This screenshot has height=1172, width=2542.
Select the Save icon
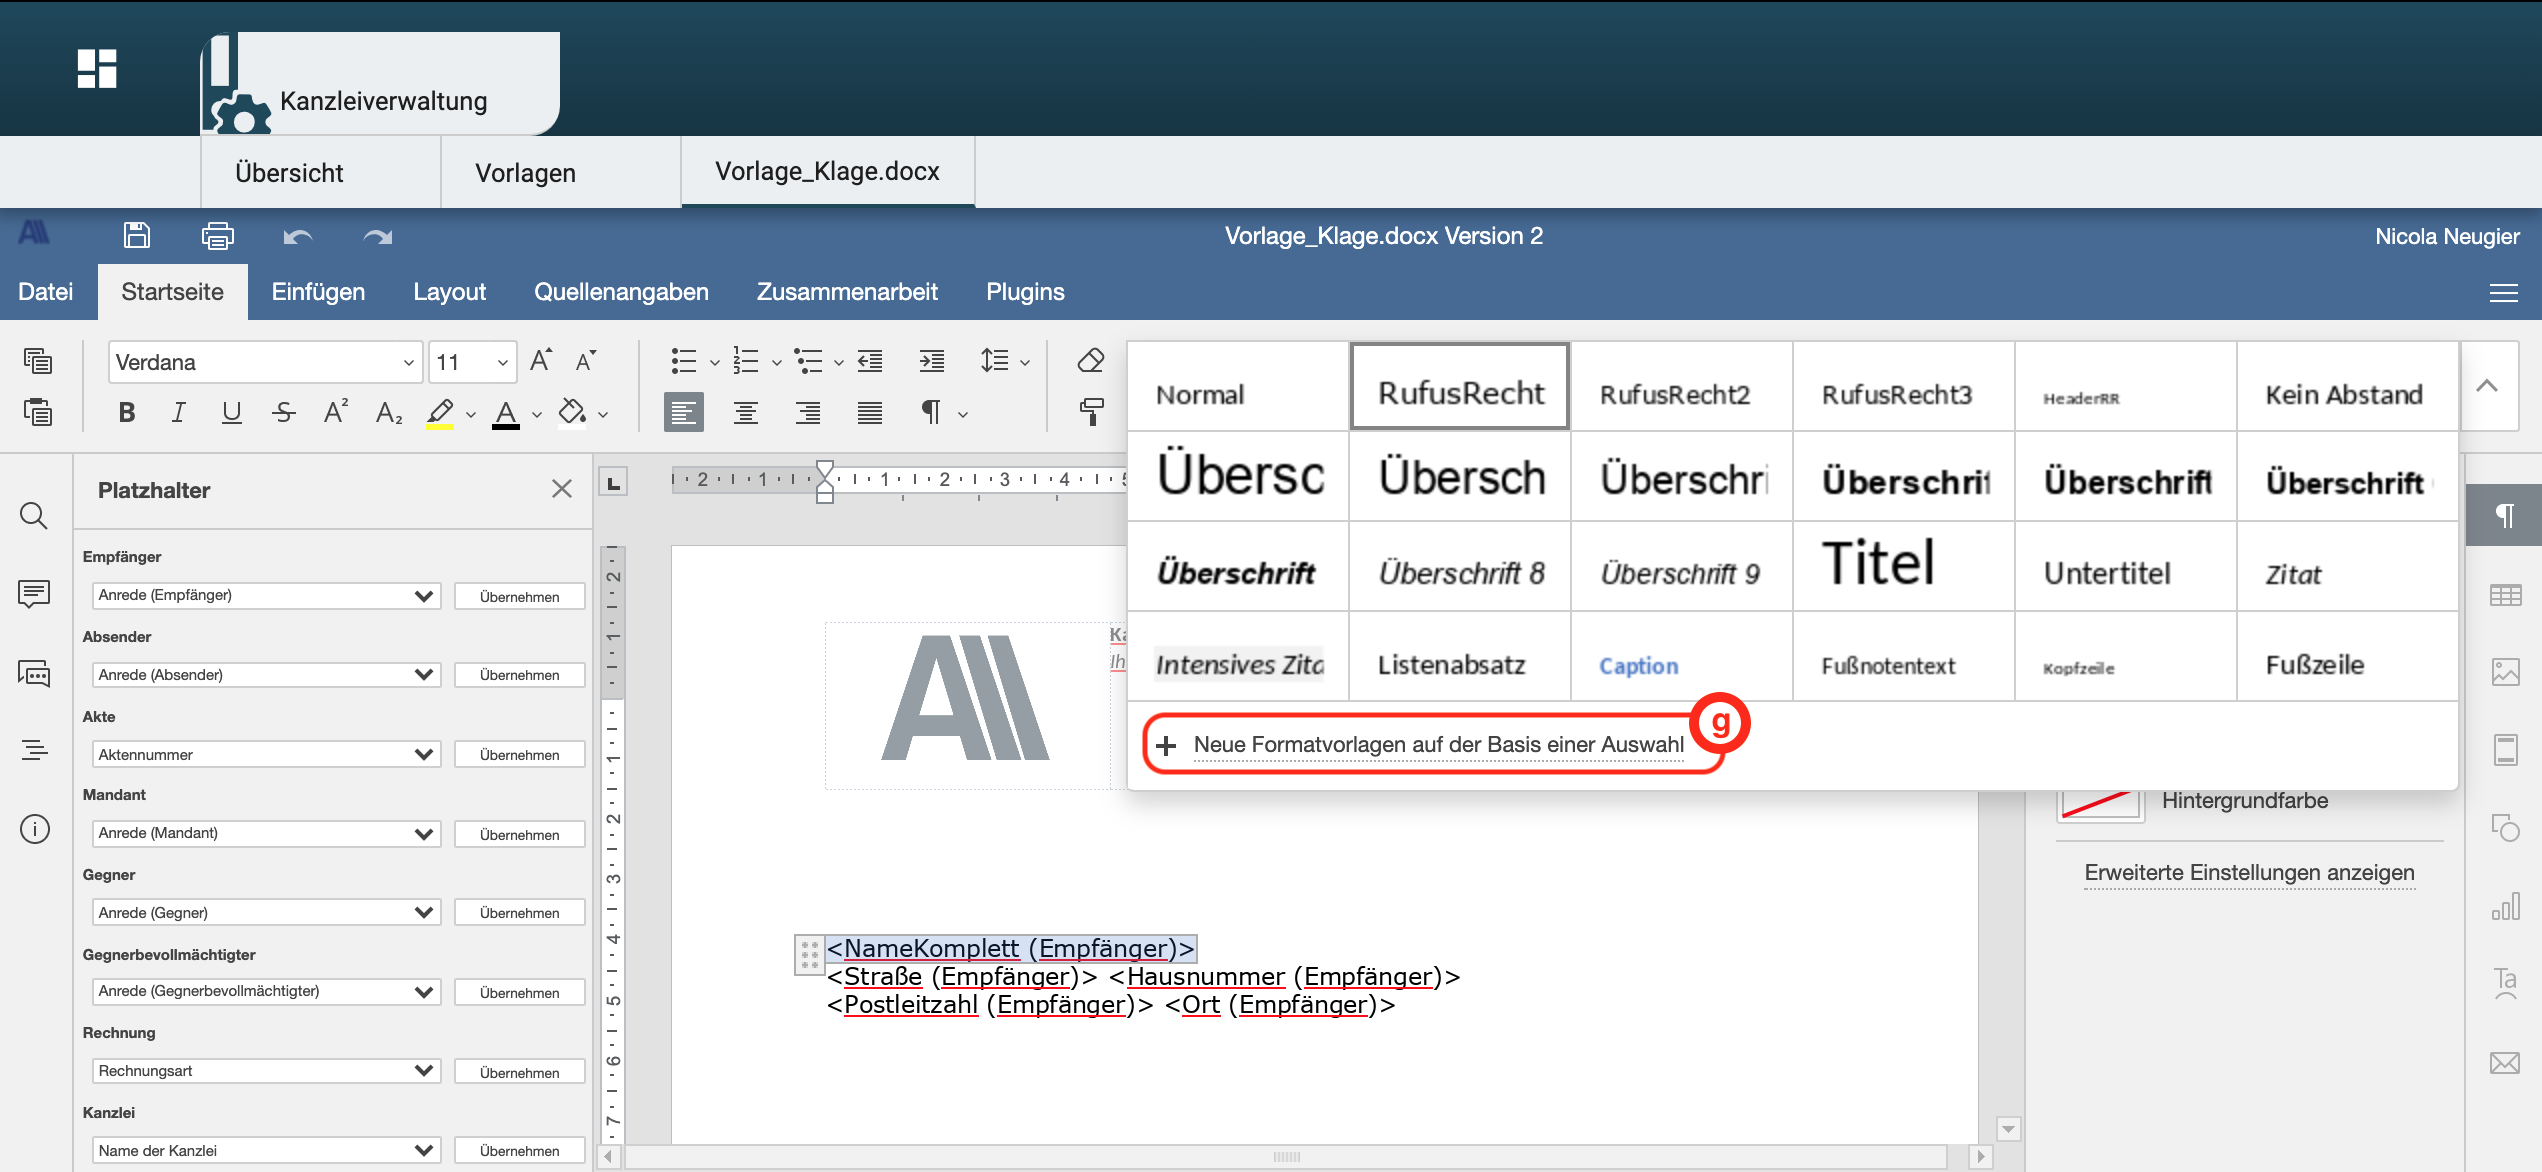(137, 235)
